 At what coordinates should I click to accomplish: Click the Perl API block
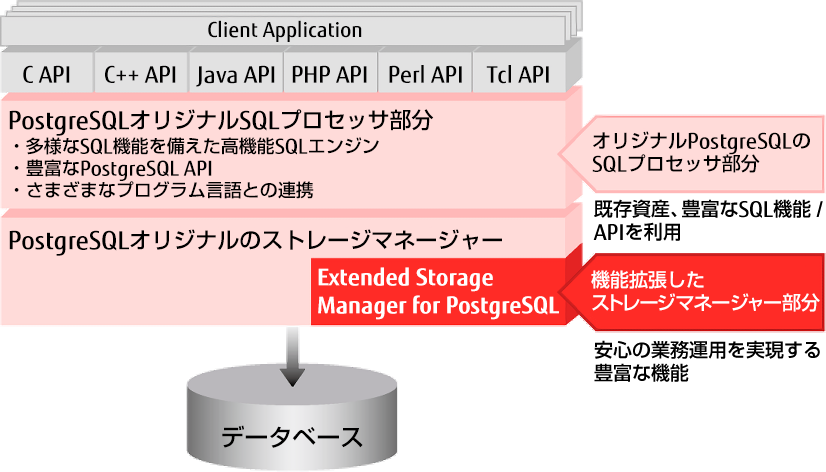(x=425, y=73)
